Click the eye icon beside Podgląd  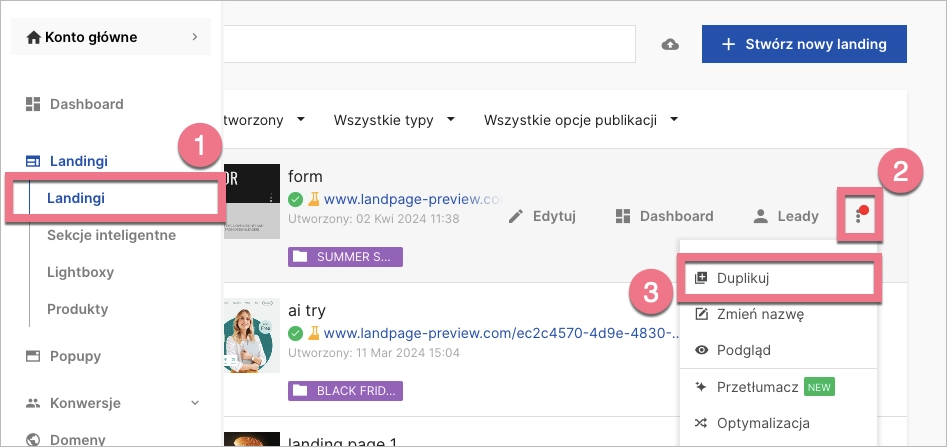tap(701, 350)
